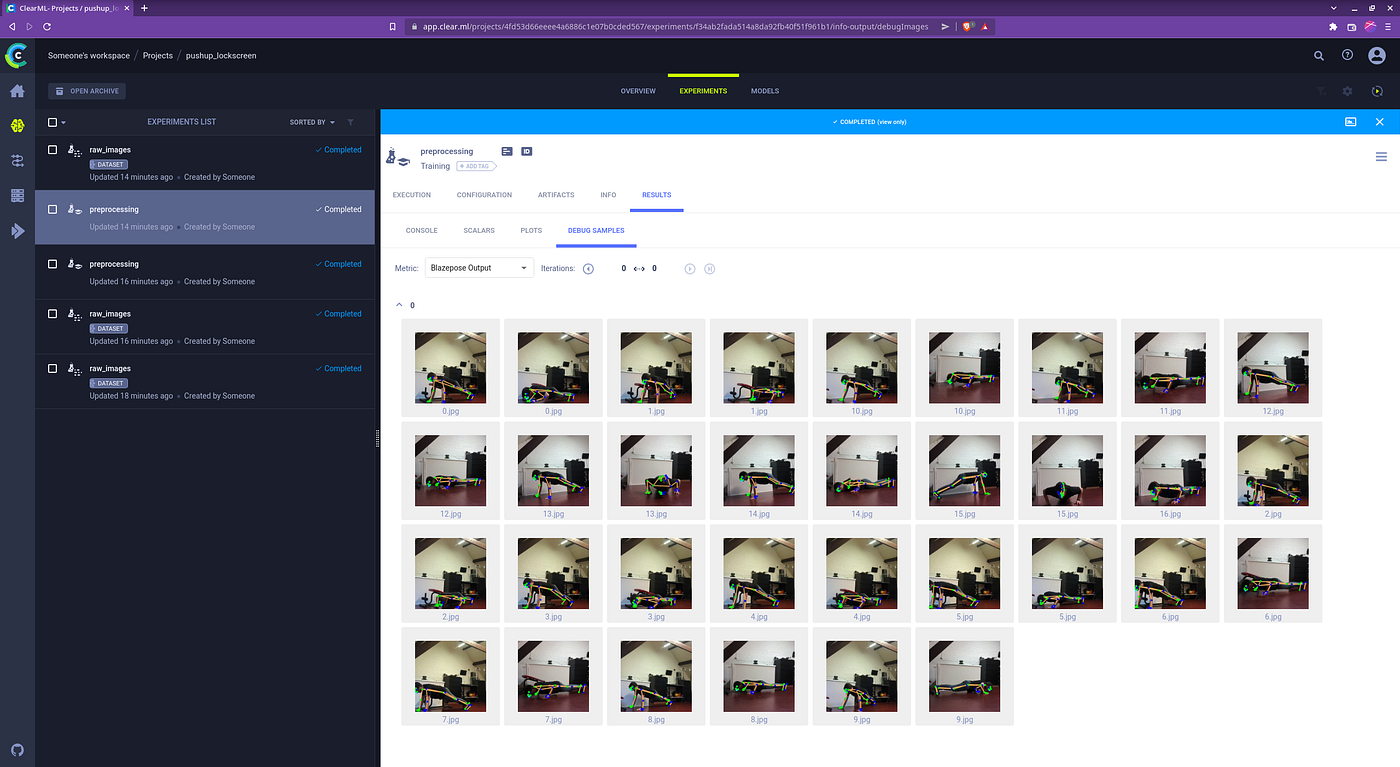1400x767 pixels.
Task: Open the help question-mark icon
Action: (1347, 56)
